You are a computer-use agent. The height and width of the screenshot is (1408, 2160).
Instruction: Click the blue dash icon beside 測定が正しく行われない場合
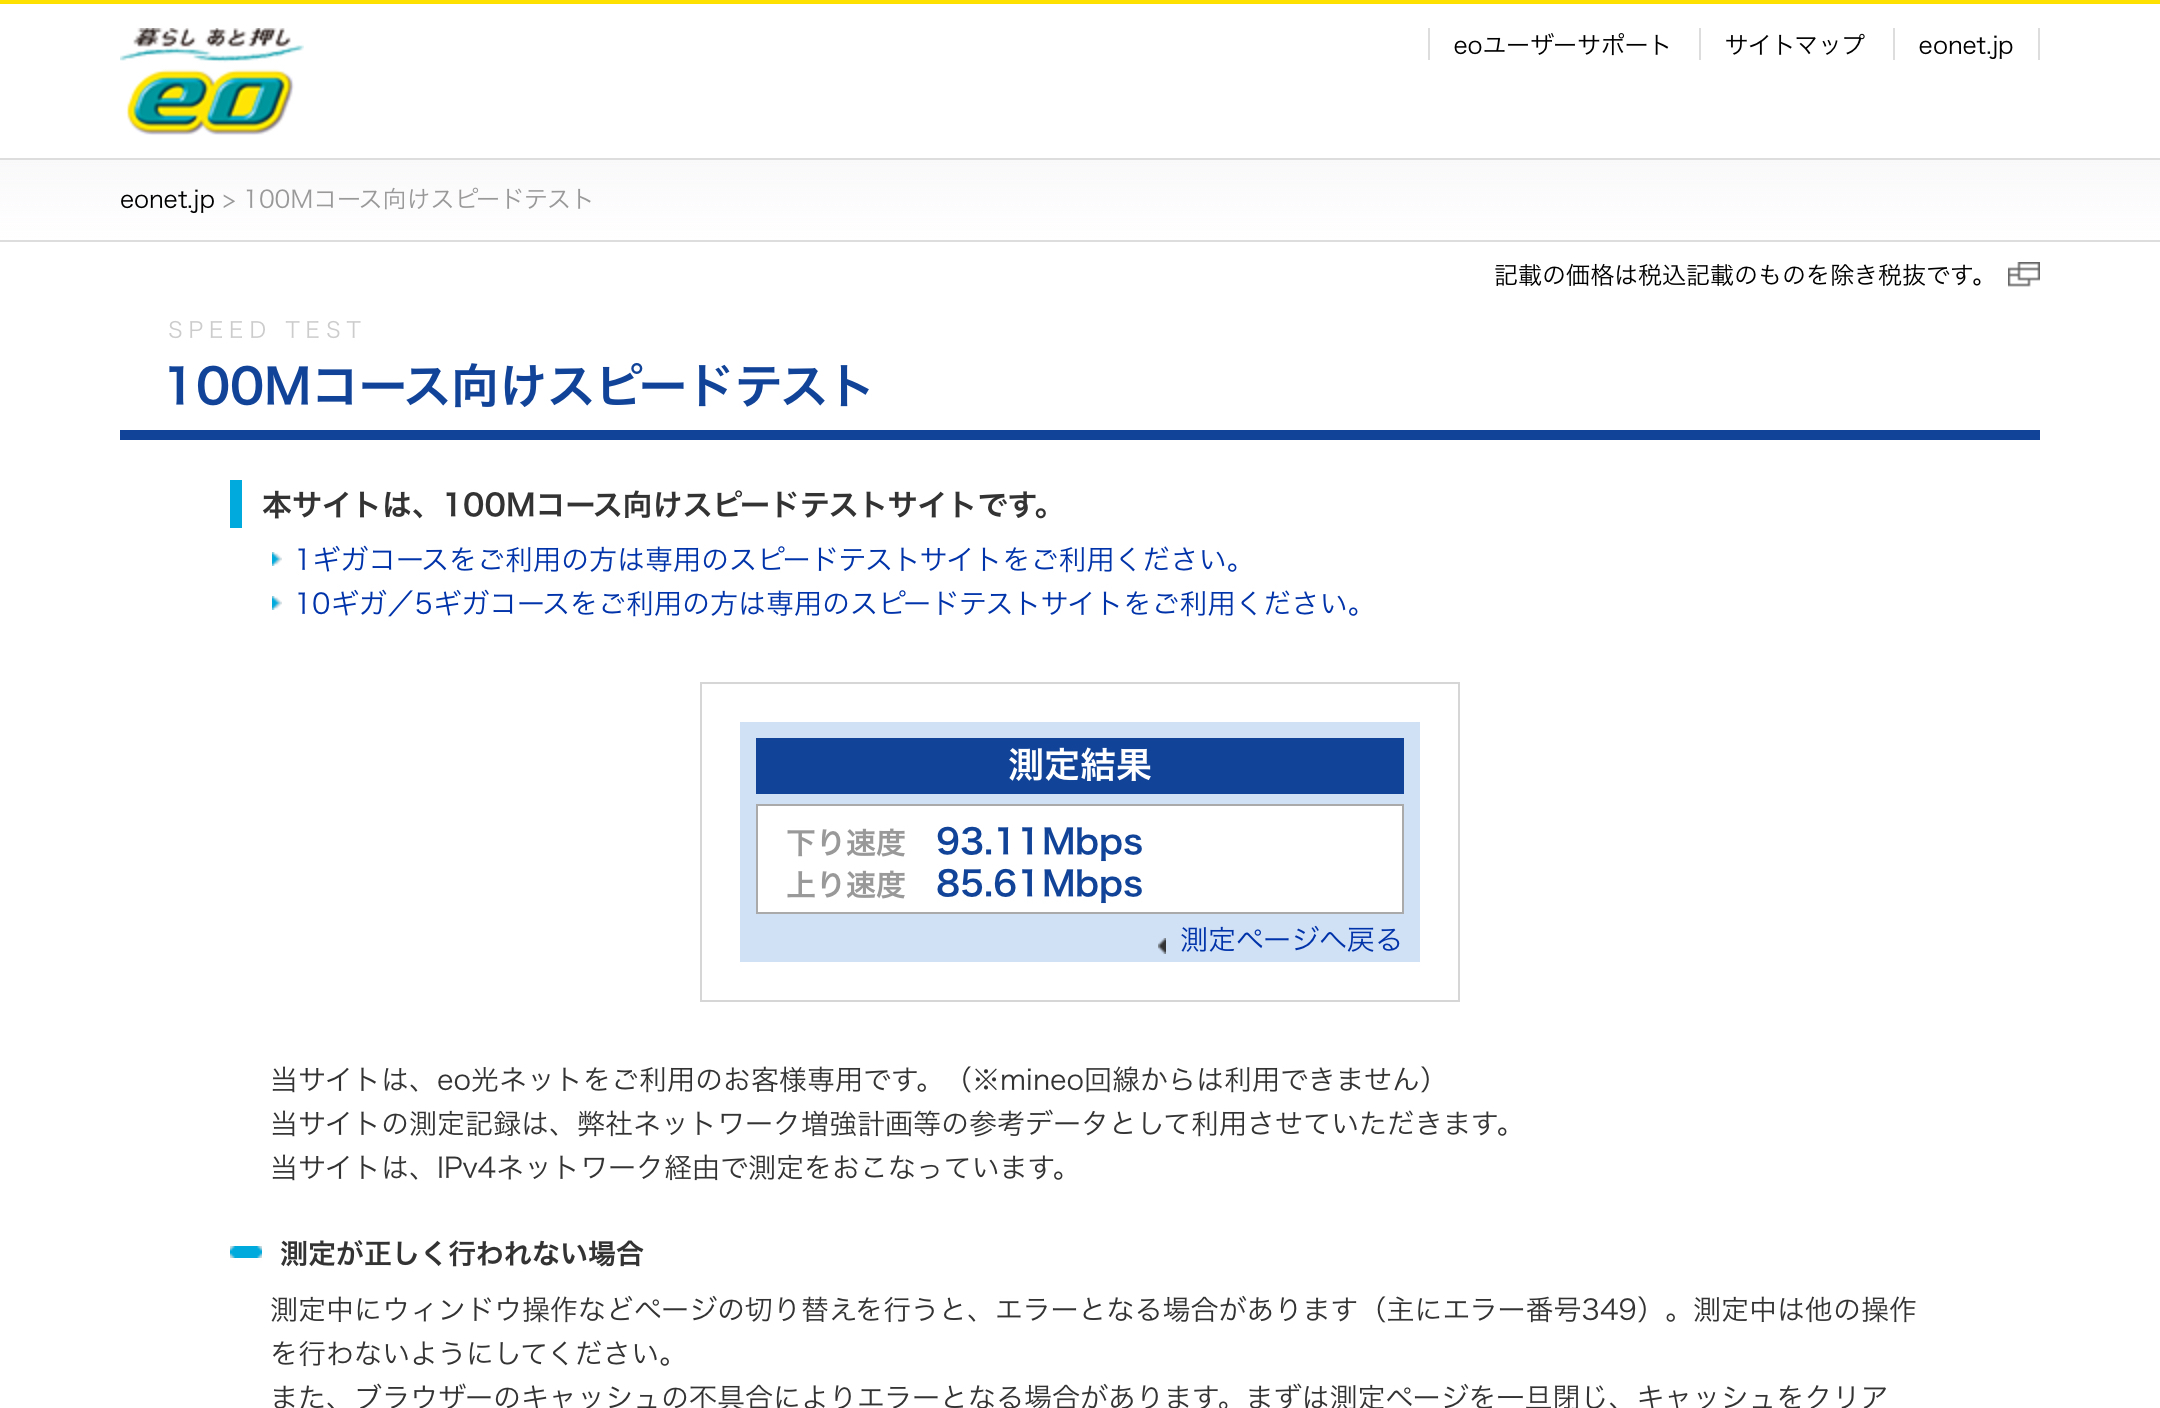246,1252
